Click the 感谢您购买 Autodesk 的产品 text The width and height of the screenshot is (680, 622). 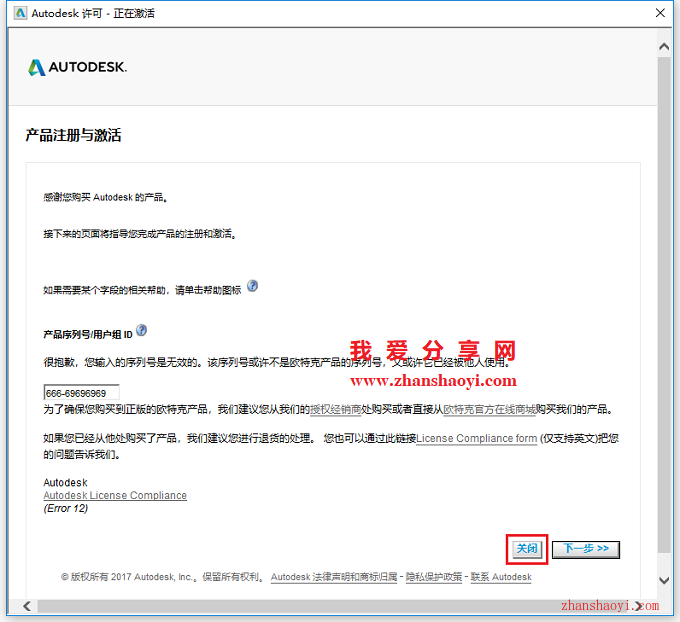[x=105, y=197]
